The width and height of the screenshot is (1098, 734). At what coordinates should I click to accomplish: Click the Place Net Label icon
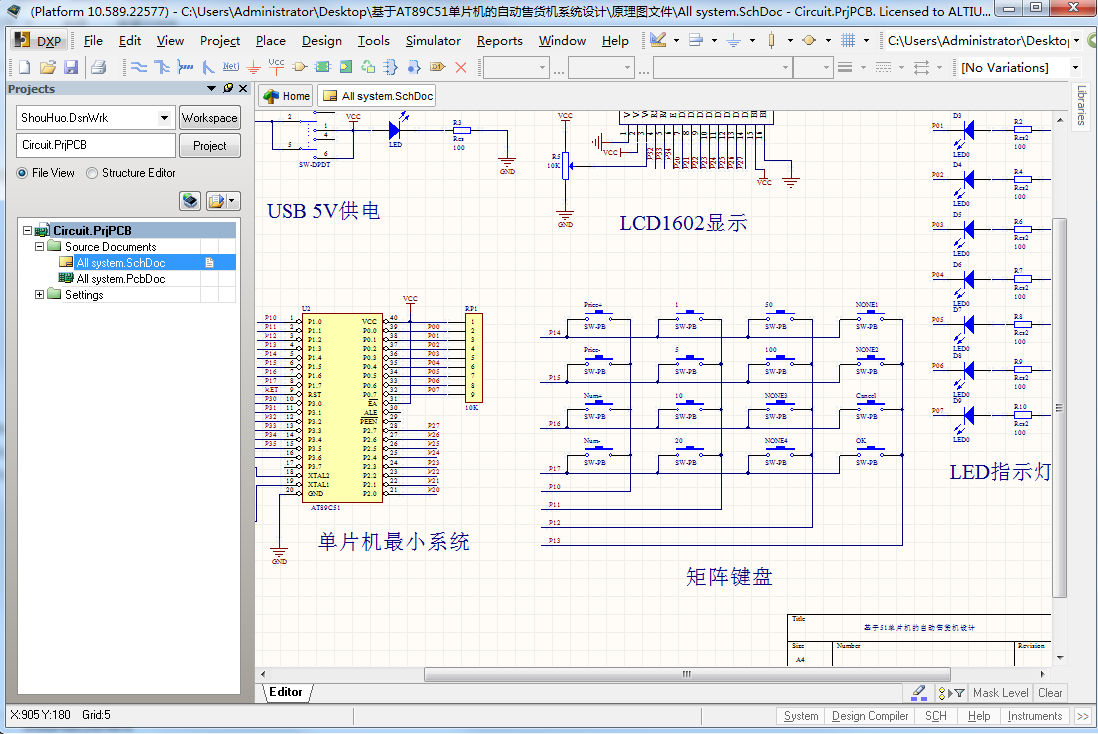(x=231, y=67)
